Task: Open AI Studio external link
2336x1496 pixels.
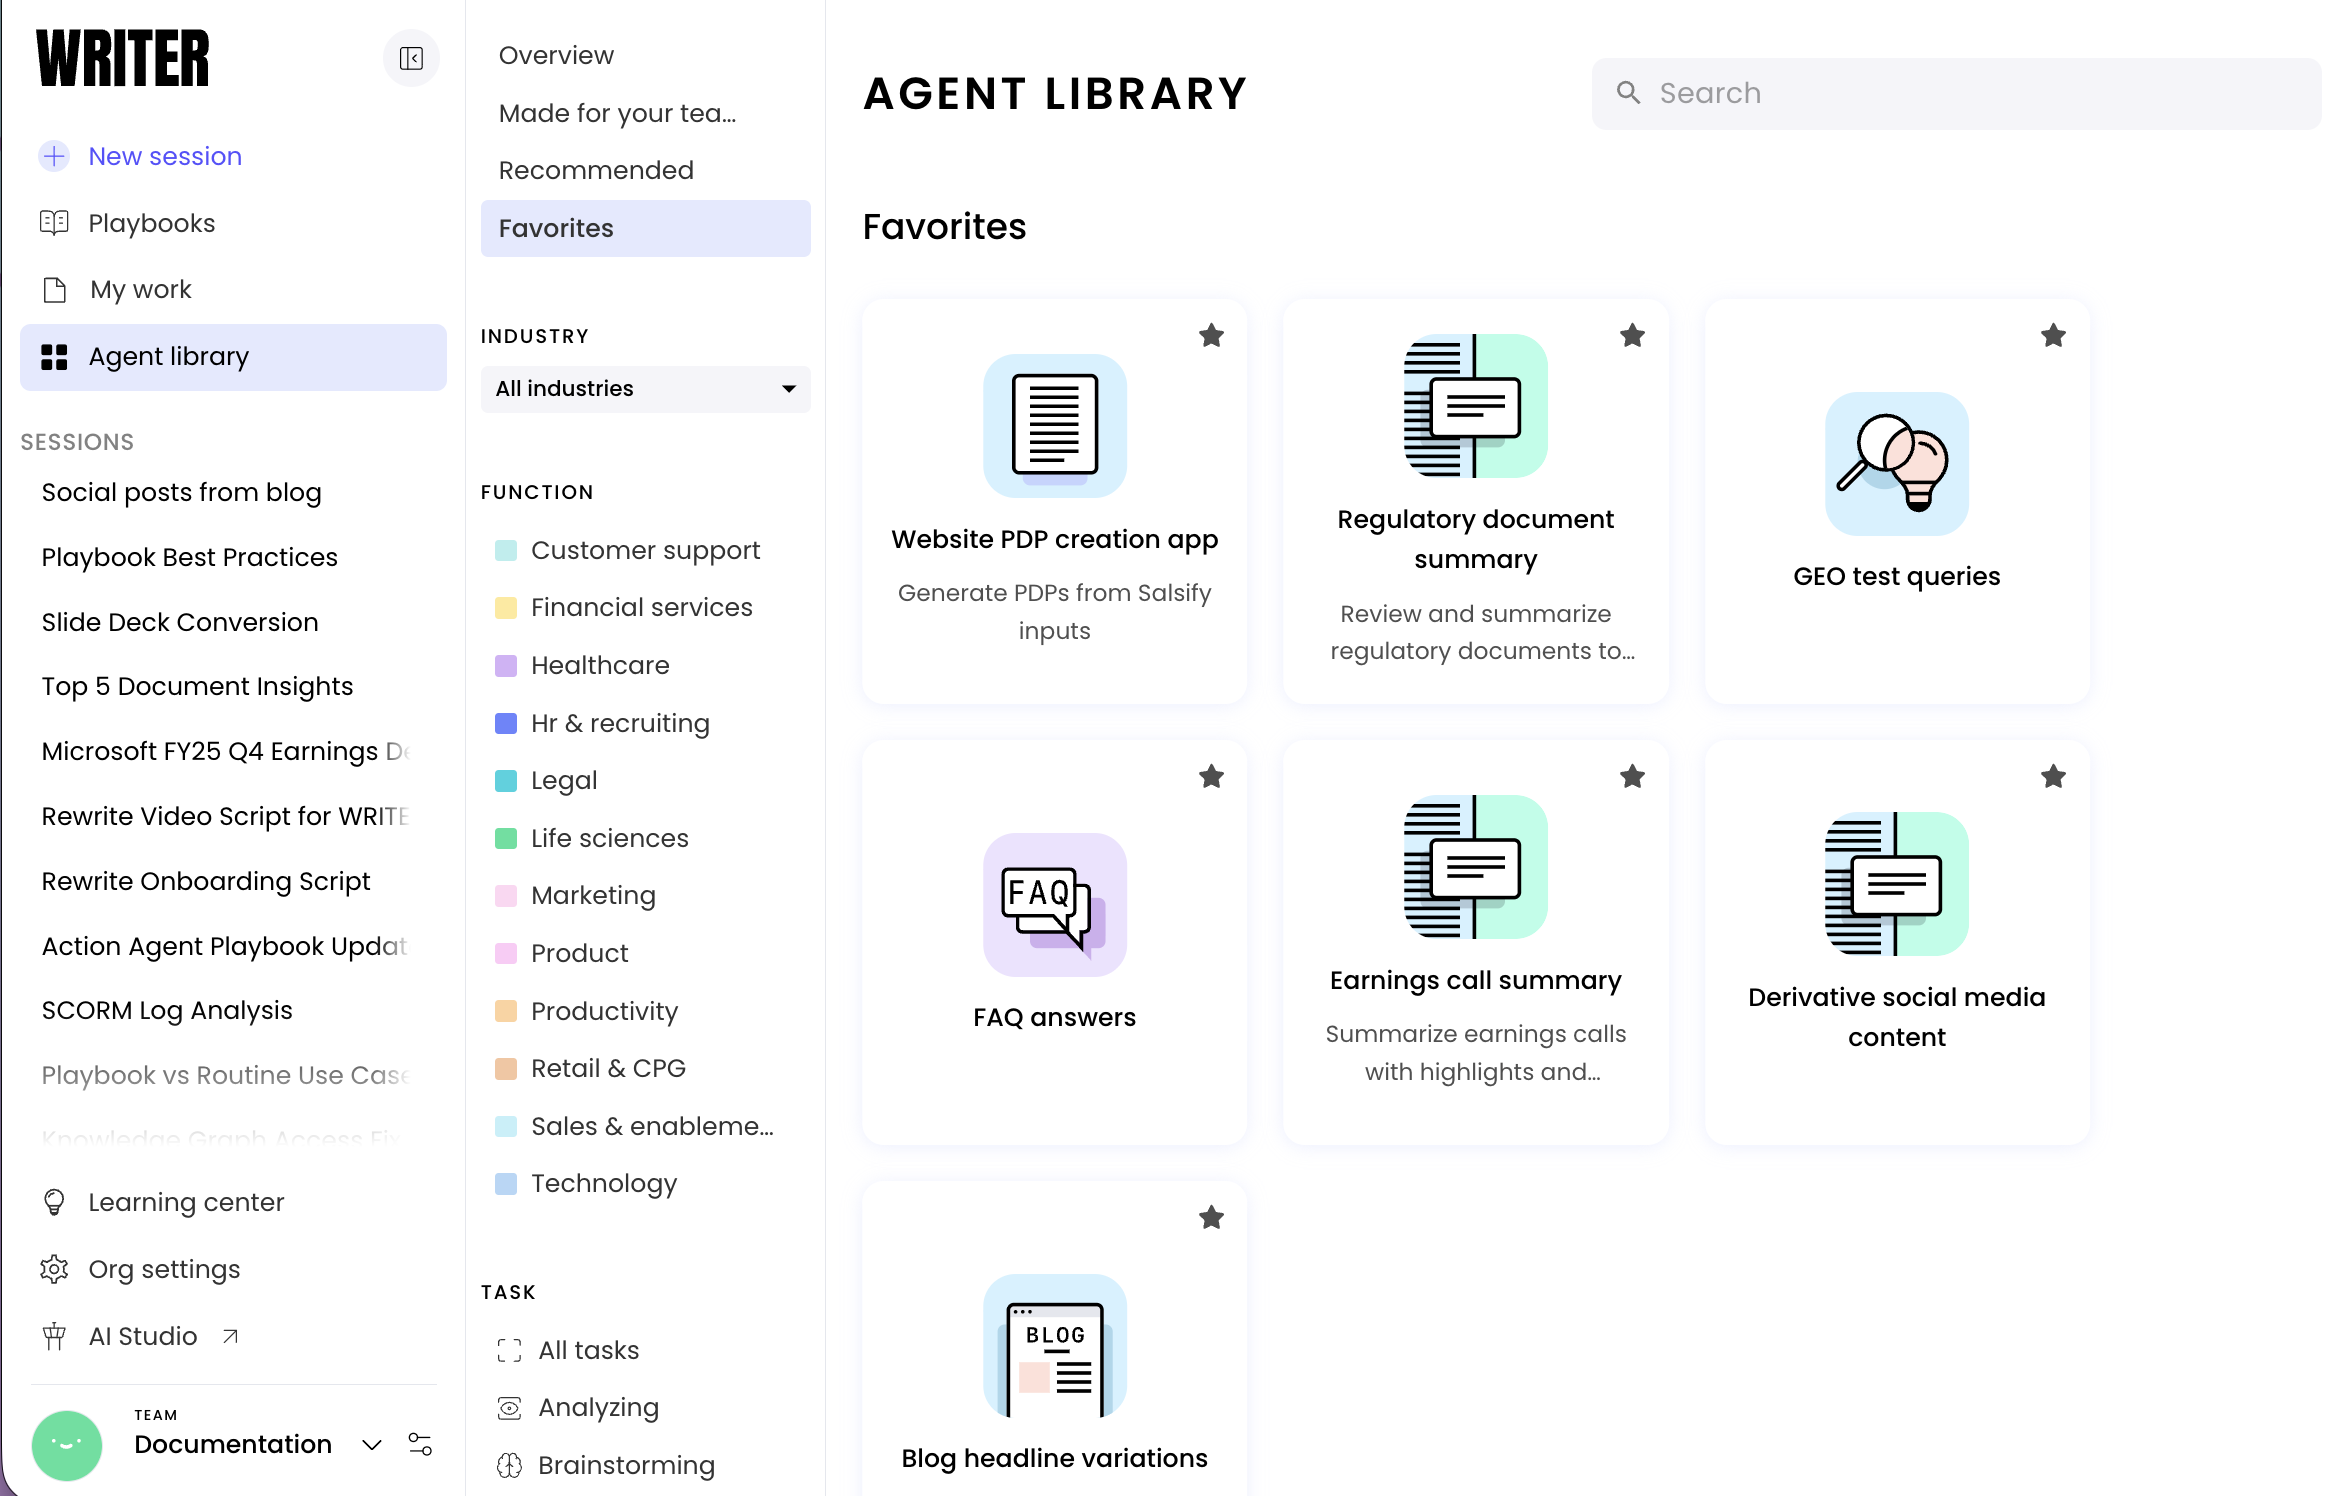Action: click(143, 1336)
